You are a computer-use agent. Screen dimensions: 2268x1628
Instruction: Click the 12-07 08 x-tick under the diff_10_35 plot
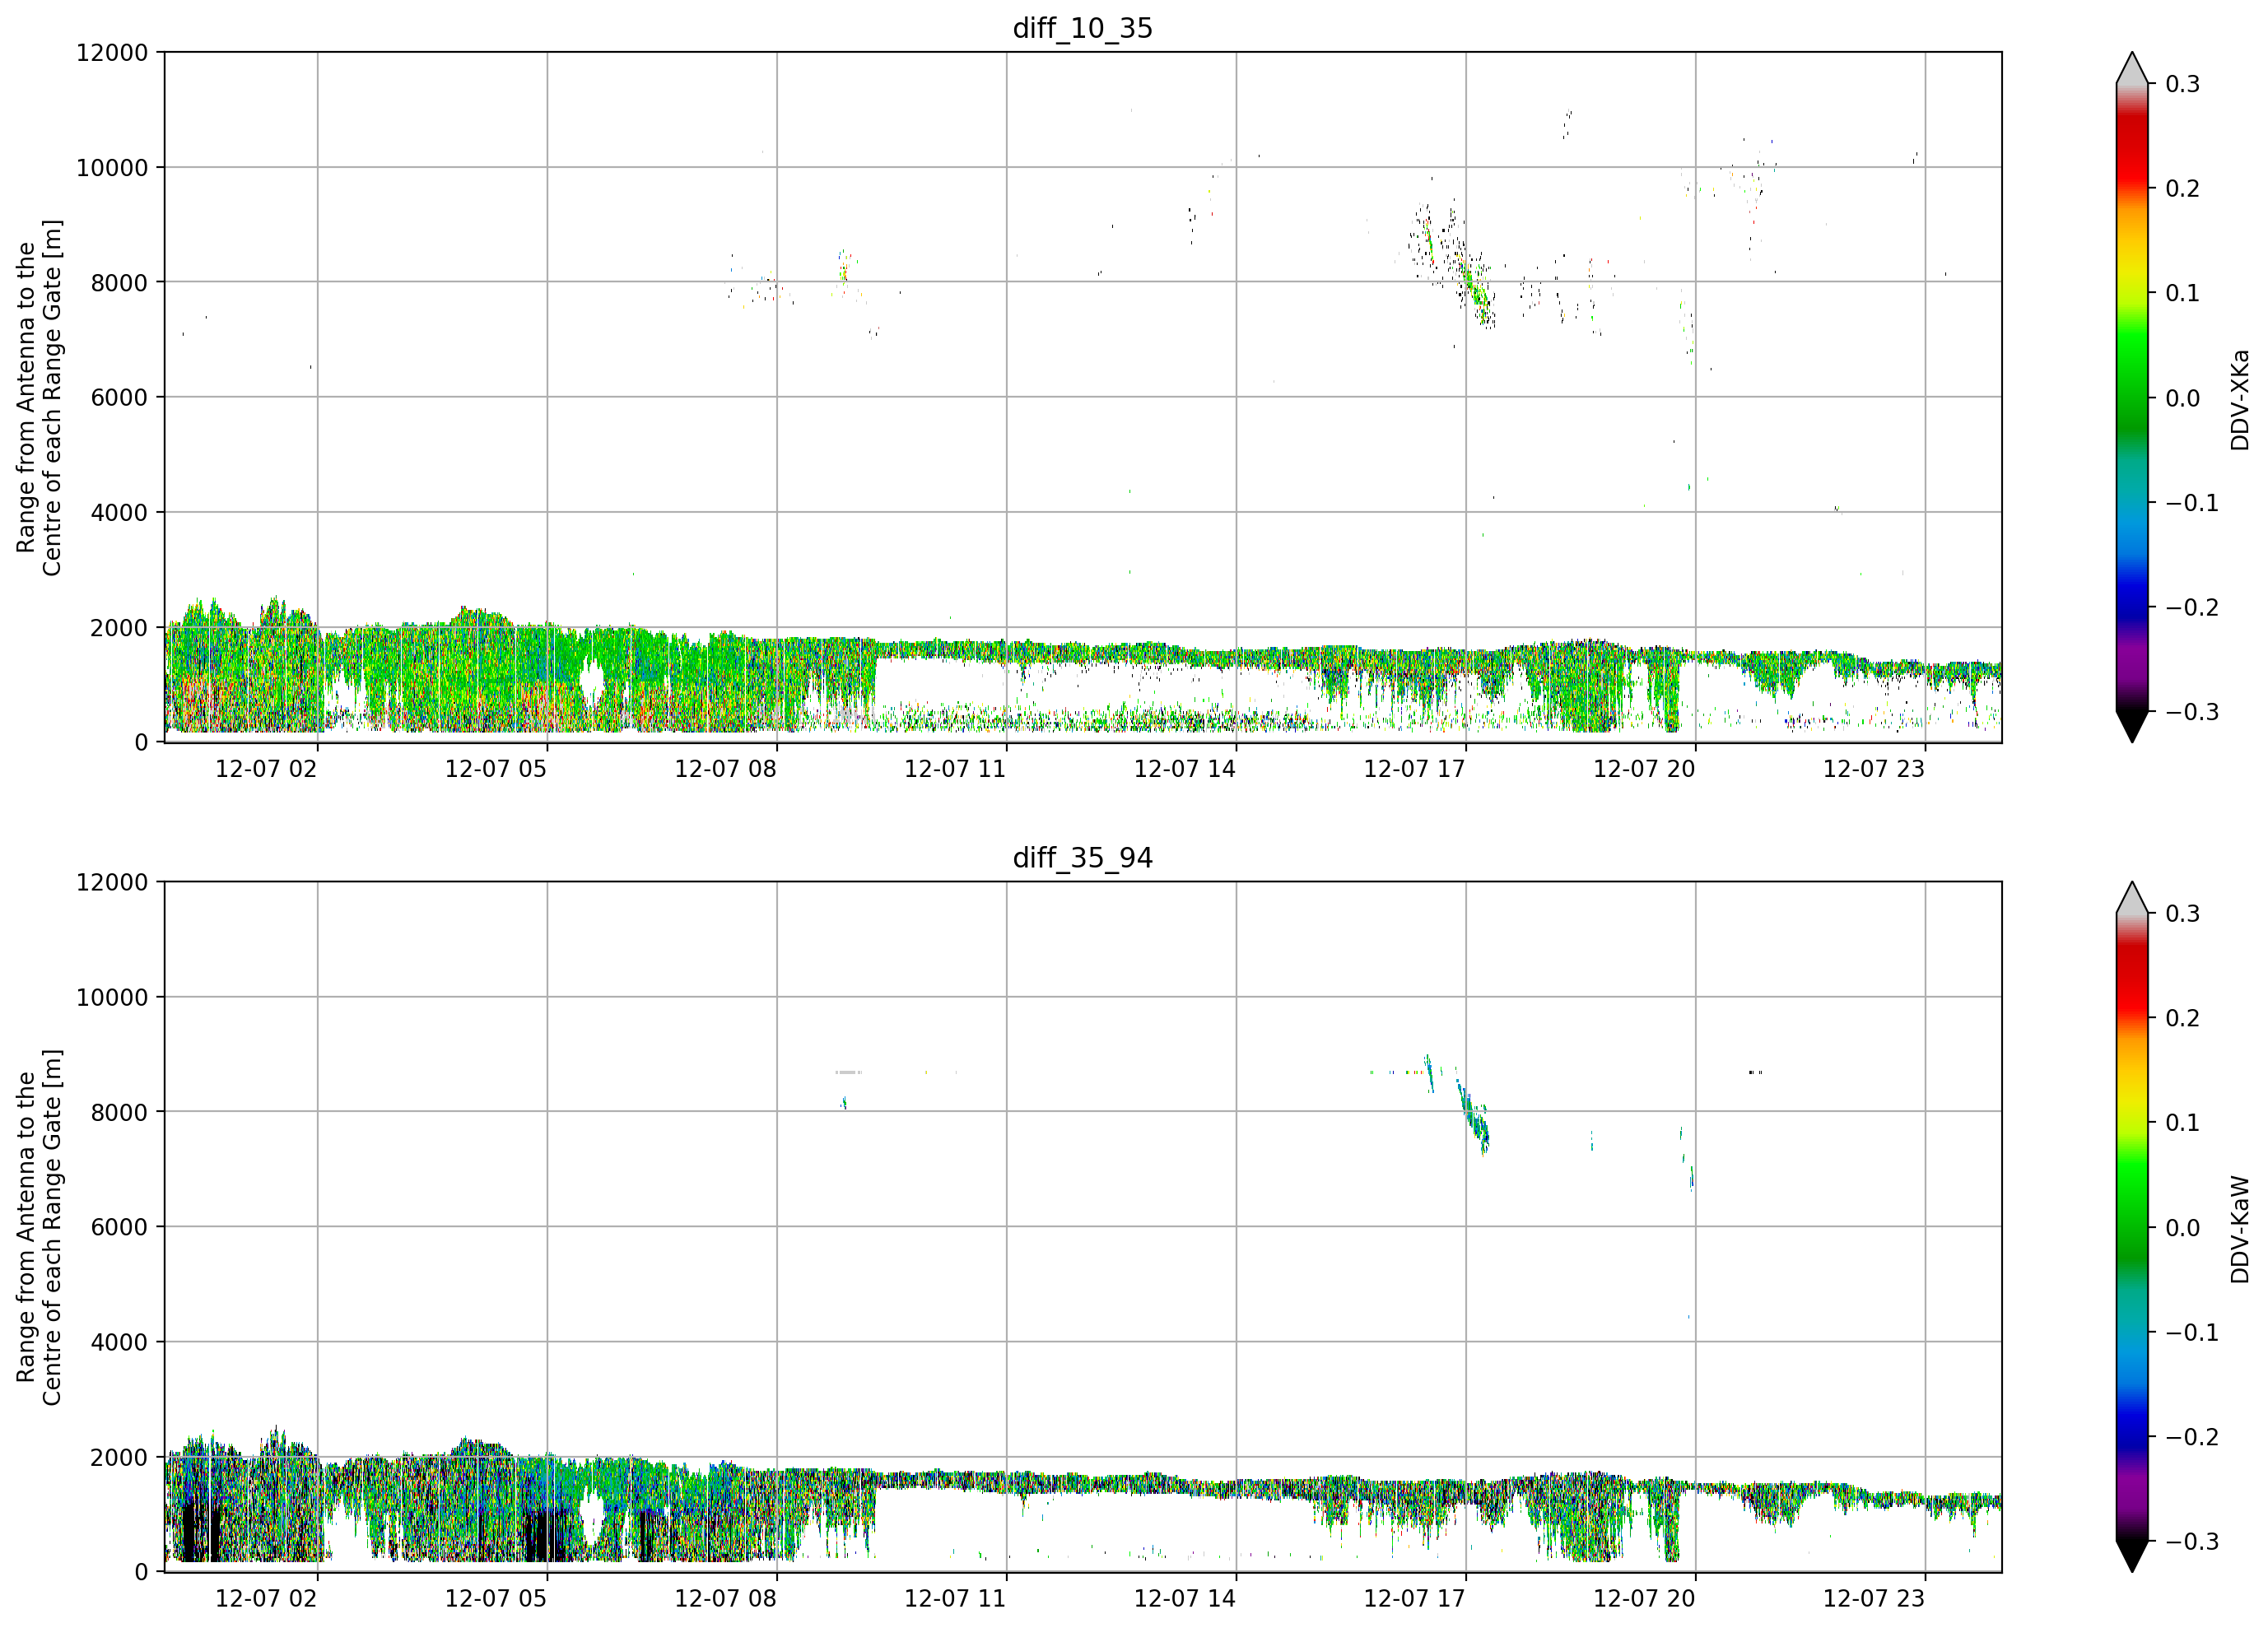point(726,769)
